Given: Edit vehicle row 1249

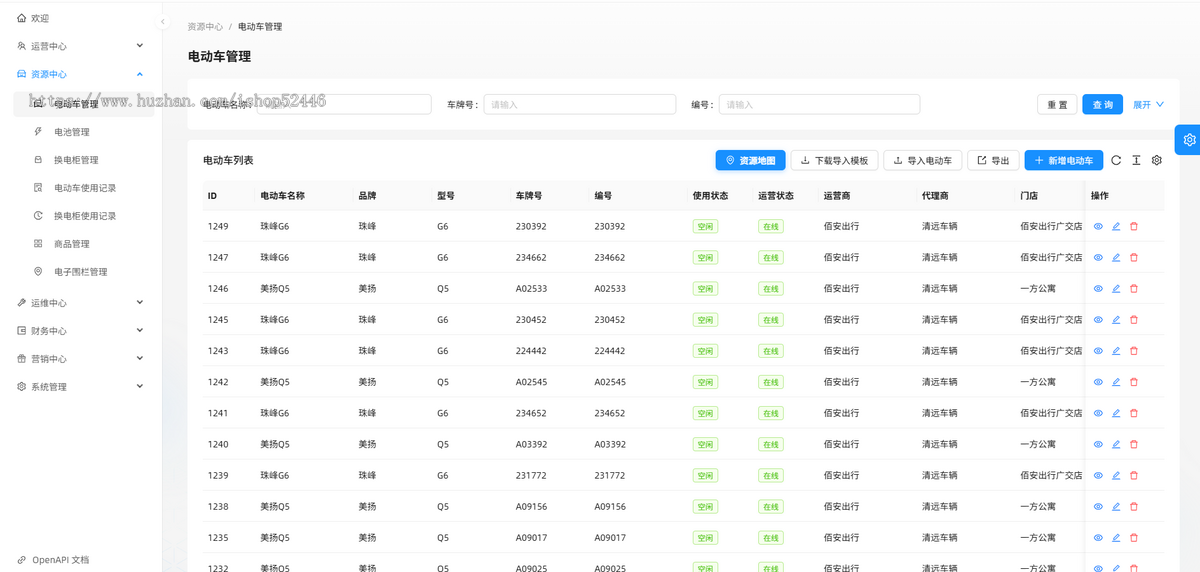Looking at the screenshot, I should pos(1116,226).
